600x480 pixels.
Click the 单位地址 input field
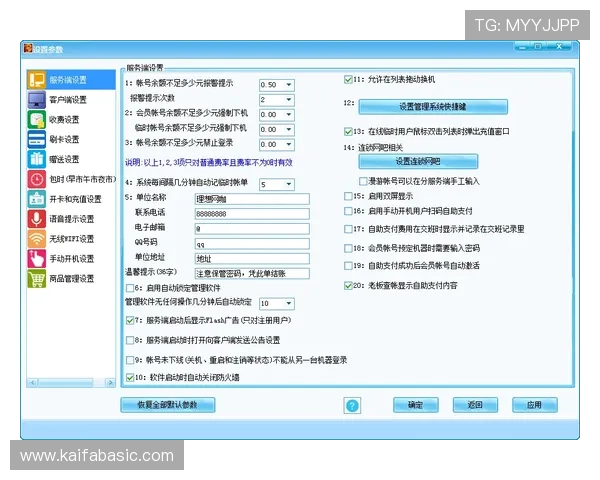(252, 259)
